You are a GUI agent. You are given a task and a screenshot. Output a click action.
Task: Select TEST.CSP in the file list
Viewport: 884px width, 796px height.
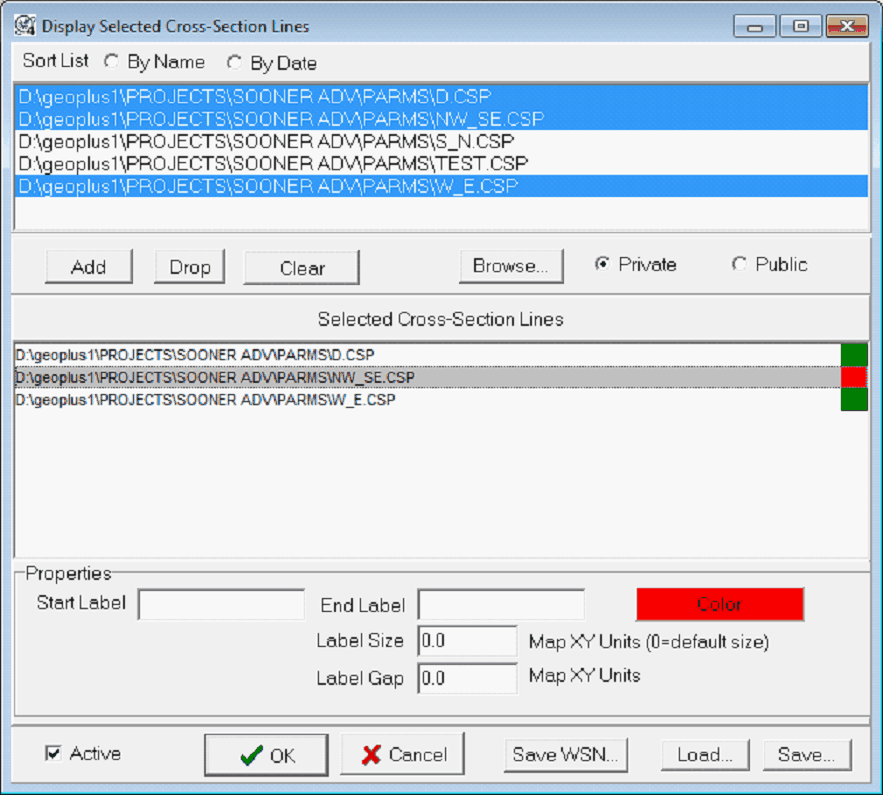(273, 163)
